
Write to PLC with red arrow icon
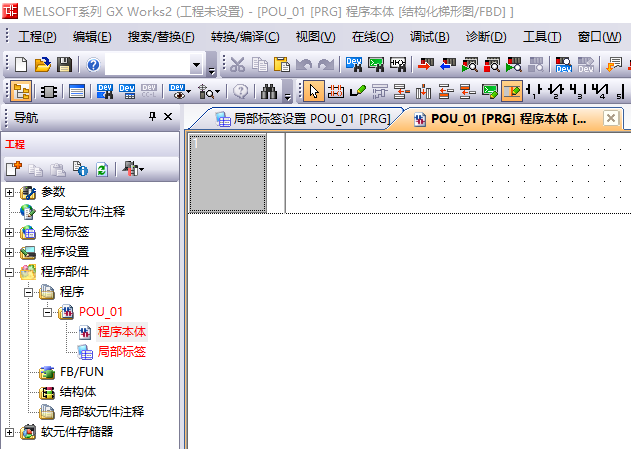coord(426,64)
